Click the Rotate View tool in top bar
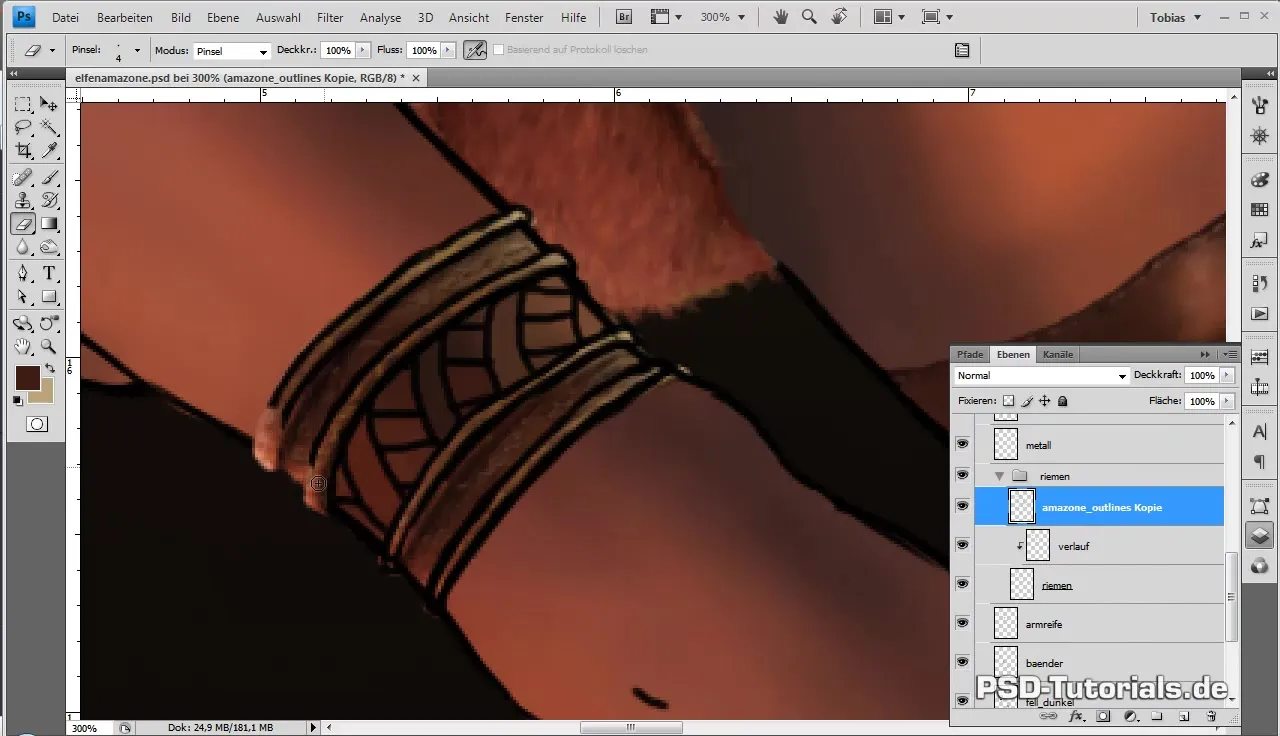 tap(839, 17)
